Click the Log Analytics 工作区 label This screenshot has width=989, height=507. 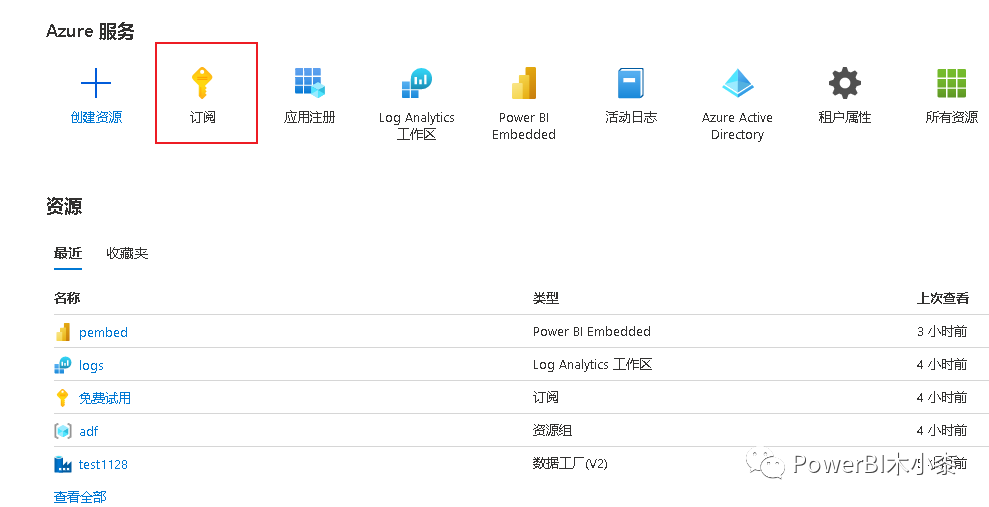pos(416,125)
